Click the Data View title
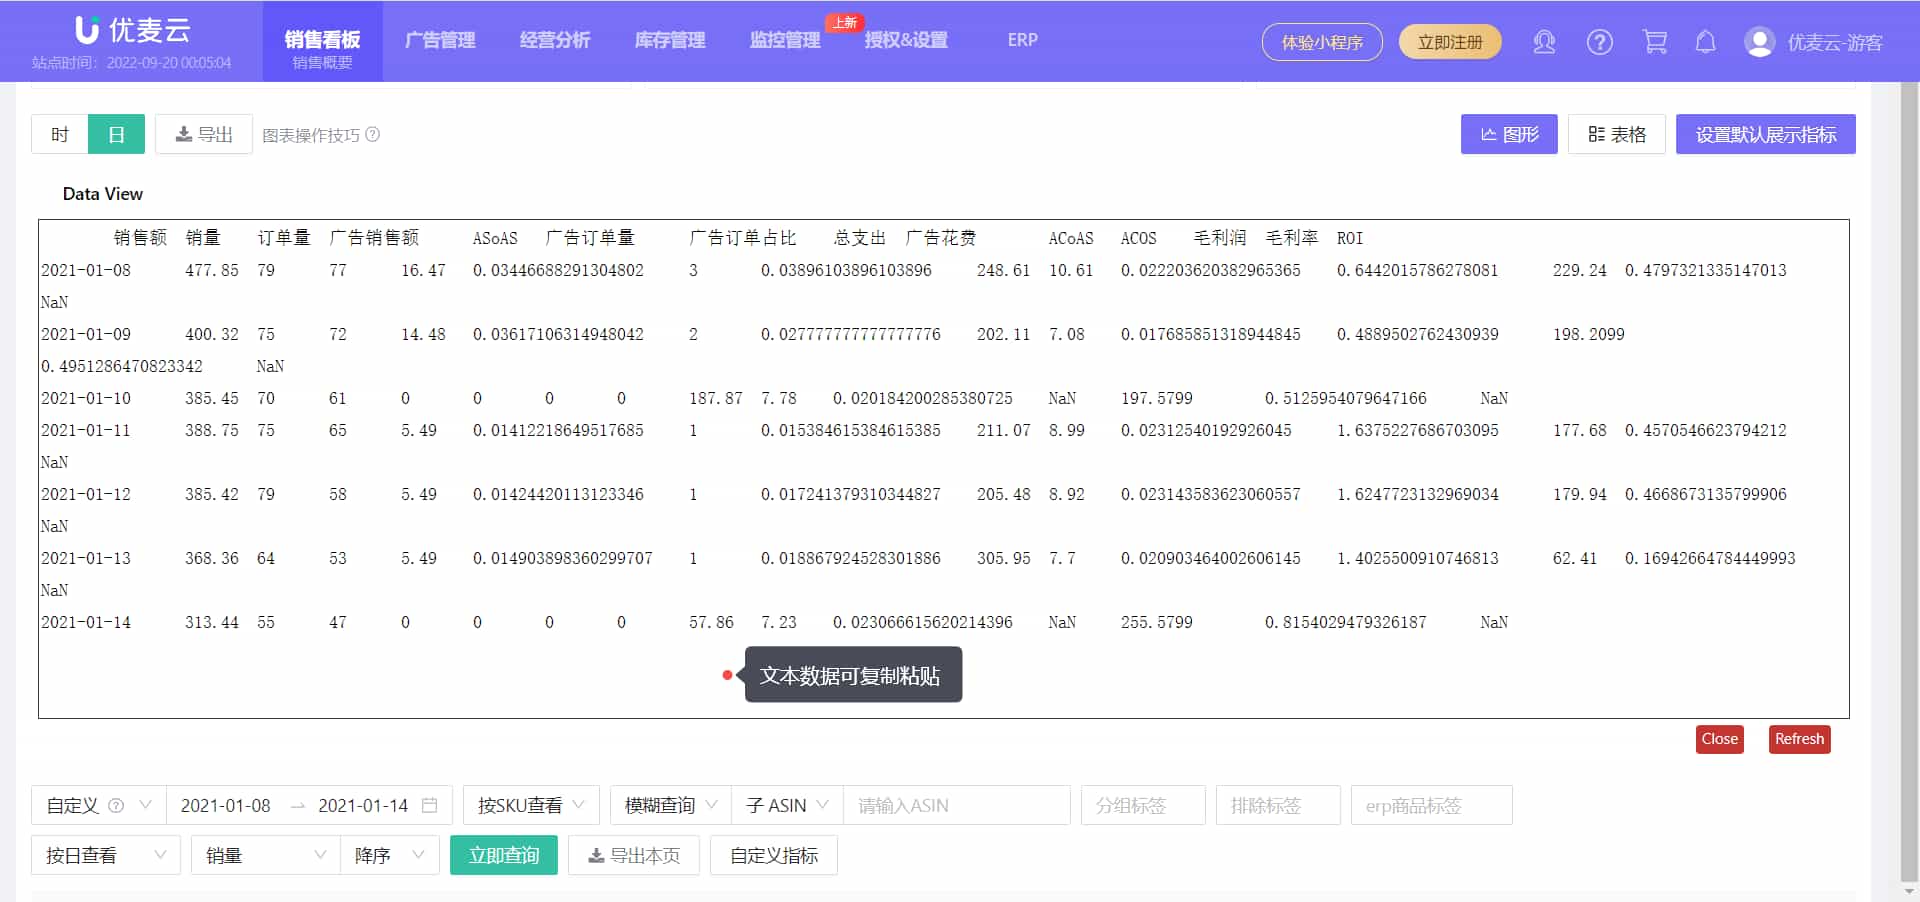The image size is (1920, 902). click(103, 194)
